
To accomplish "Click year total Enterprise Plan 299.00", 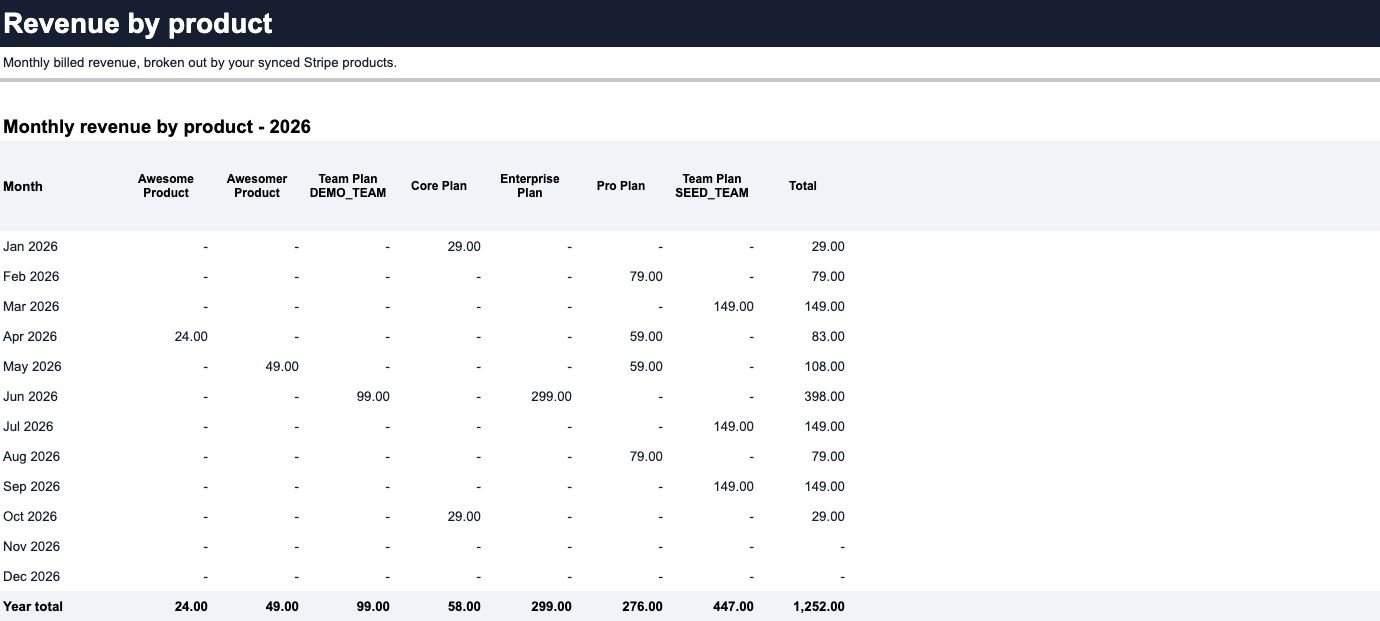I will pos(551,606).
